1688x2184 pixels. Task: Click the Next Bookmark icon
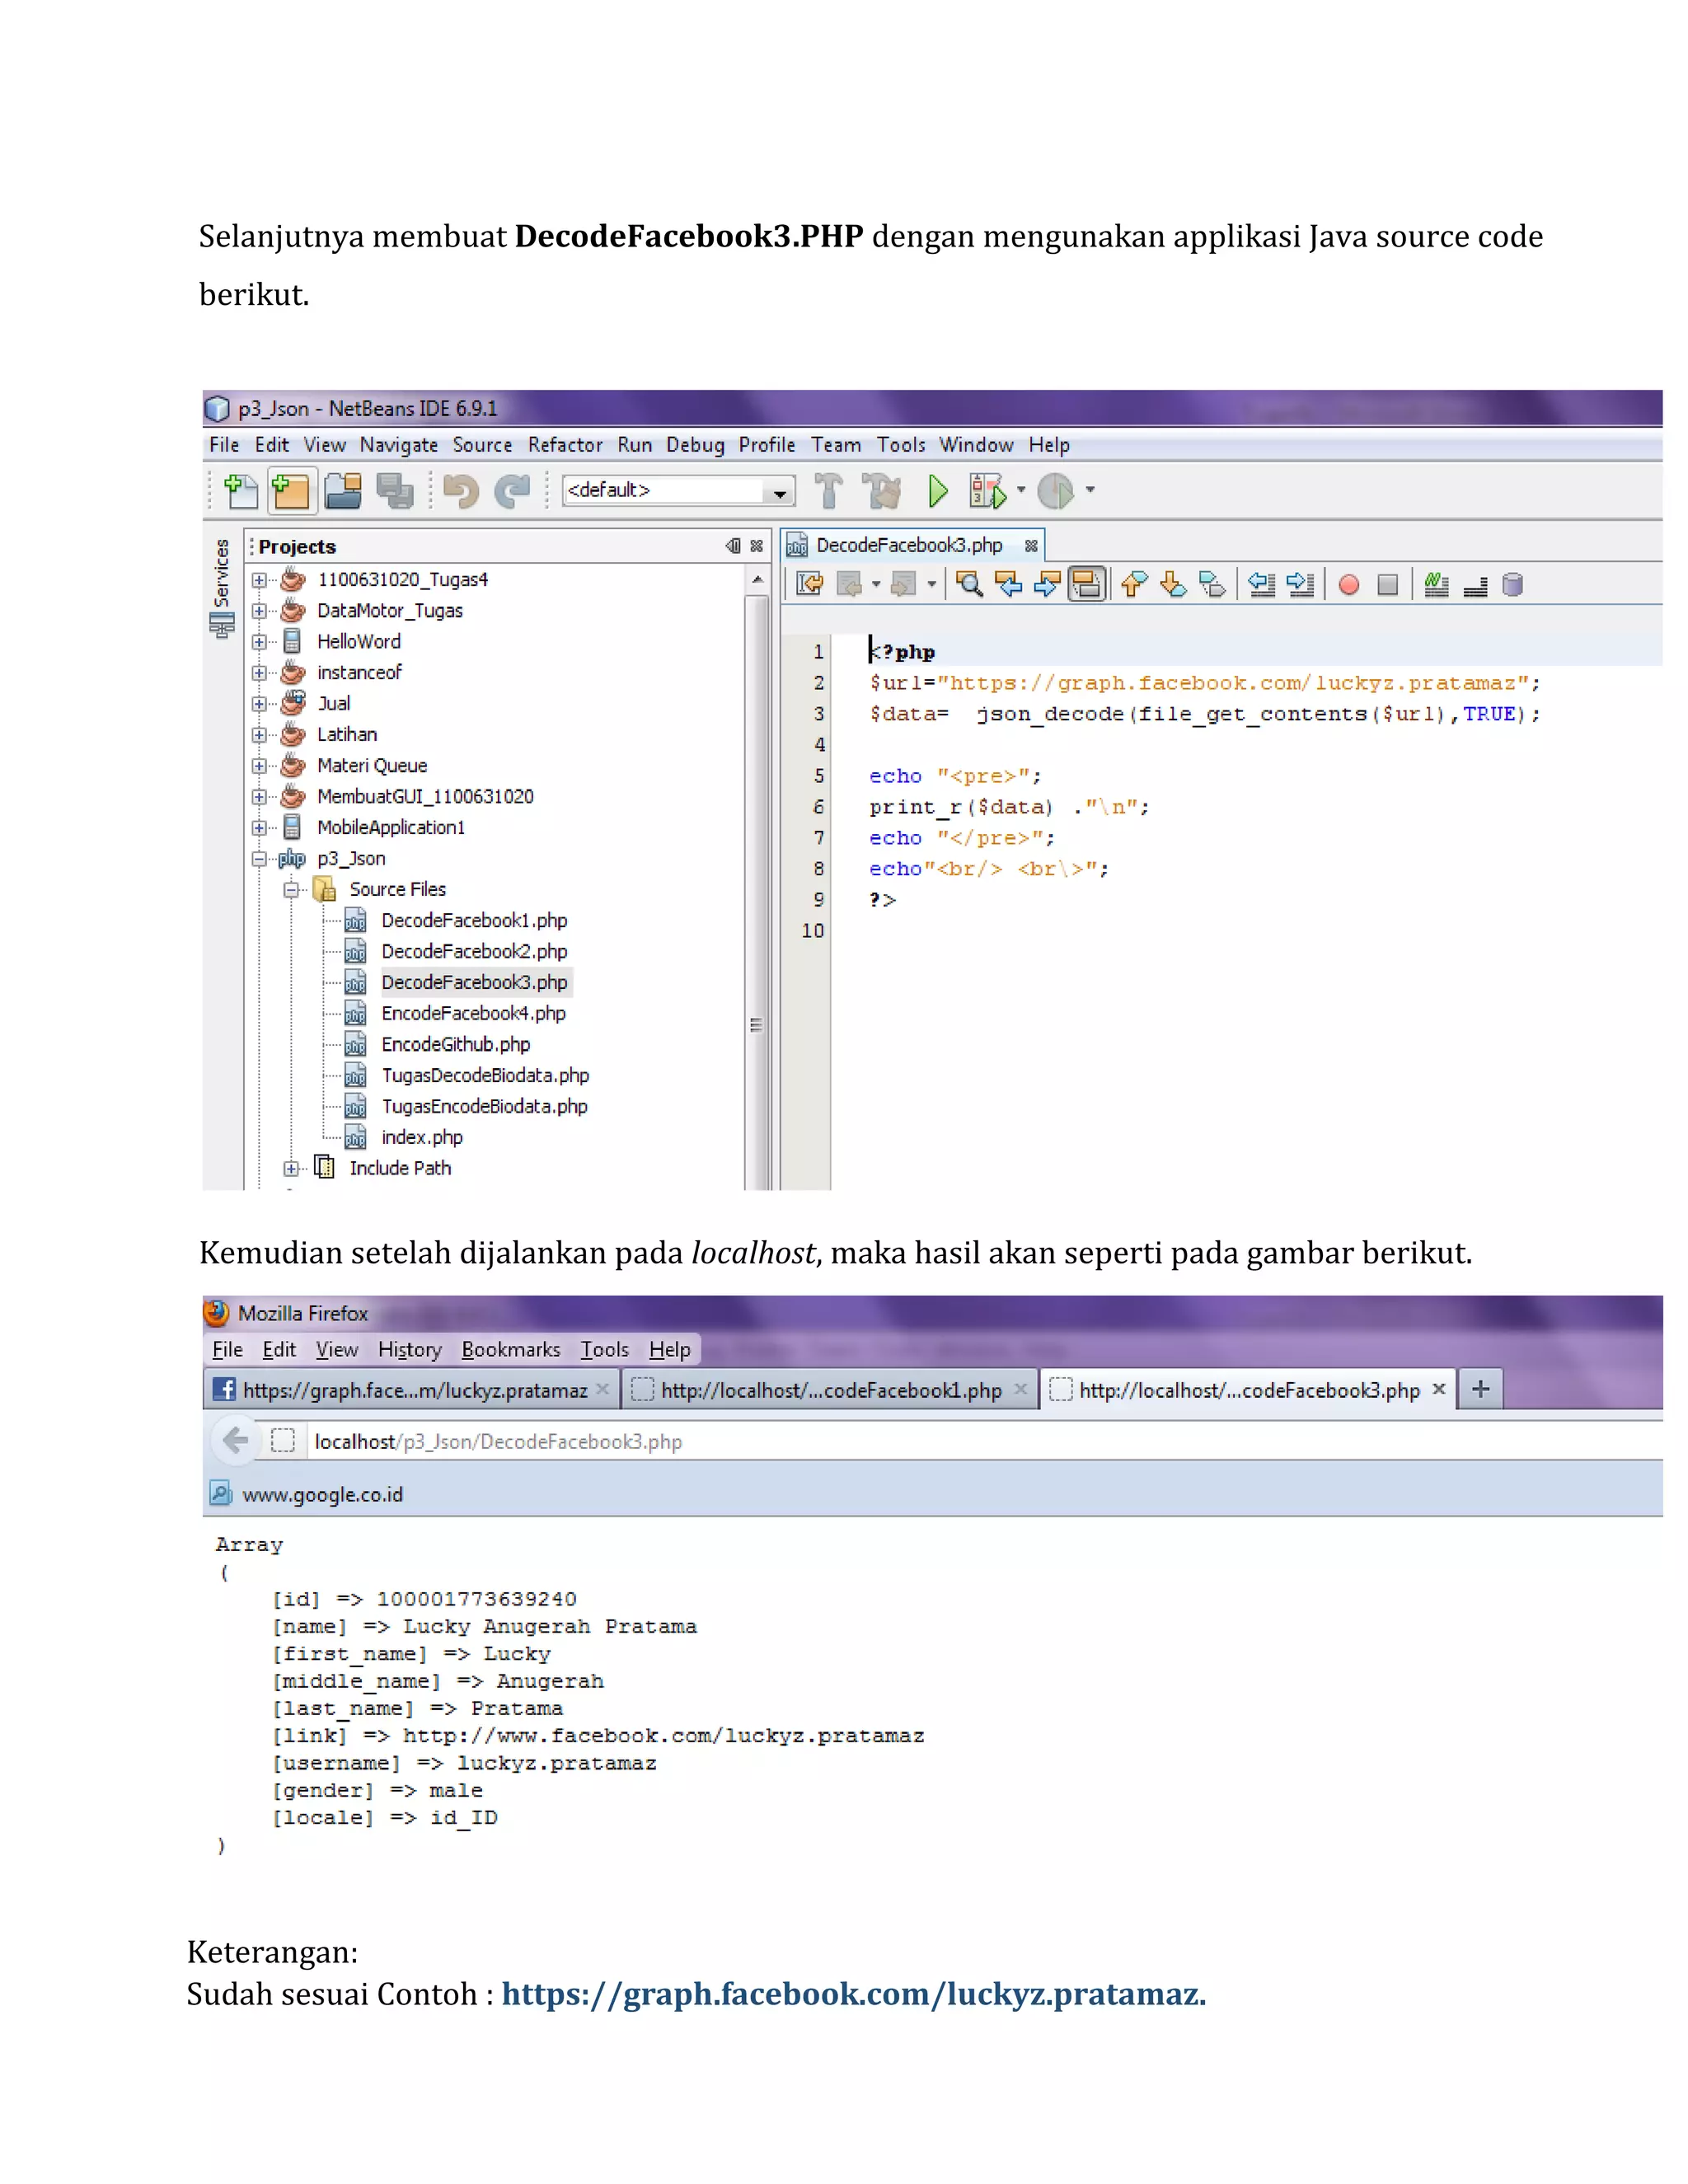point(1173,585)
